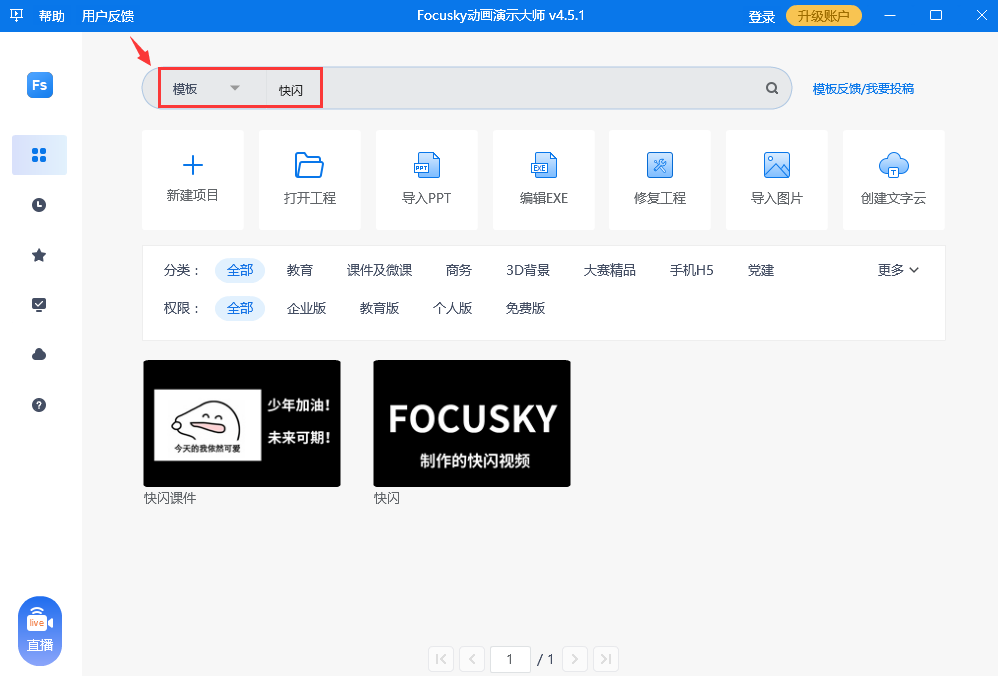Click the search magnifier icon
This screenshot has width=998, height=676.
coord(771,88)
